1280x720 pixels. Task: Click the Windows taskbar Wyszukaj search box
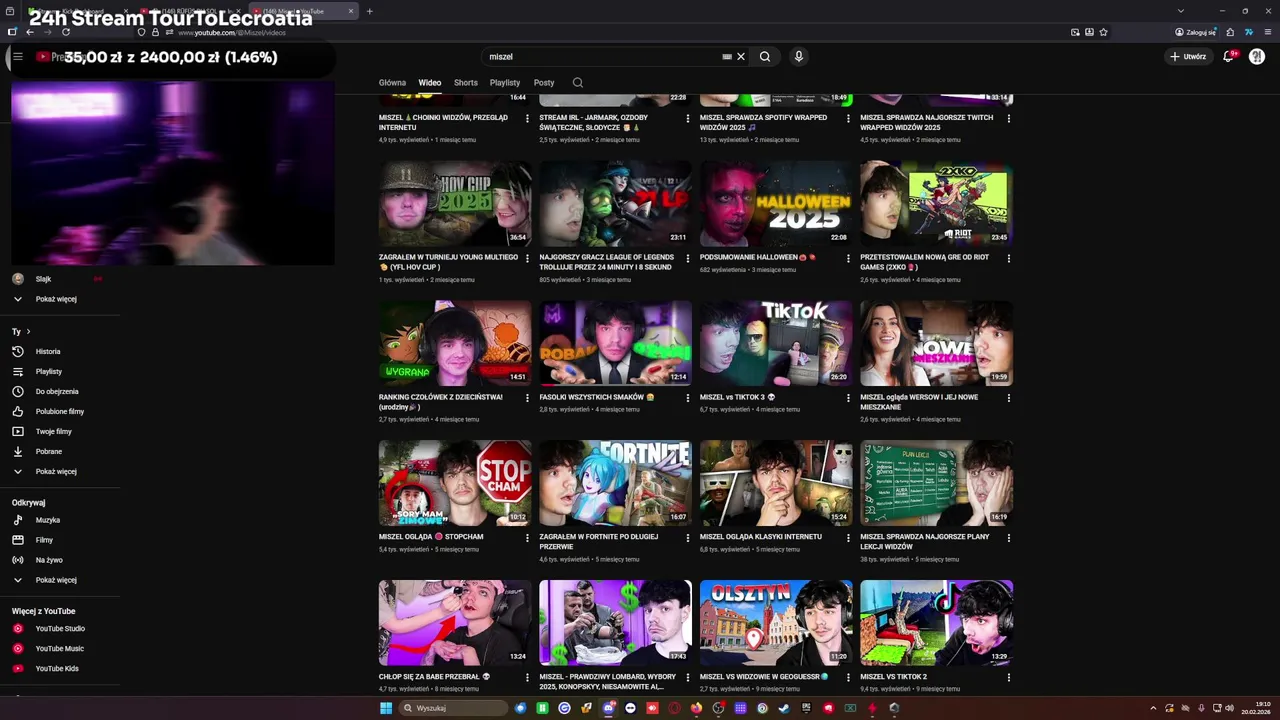(x=454, y=708)
